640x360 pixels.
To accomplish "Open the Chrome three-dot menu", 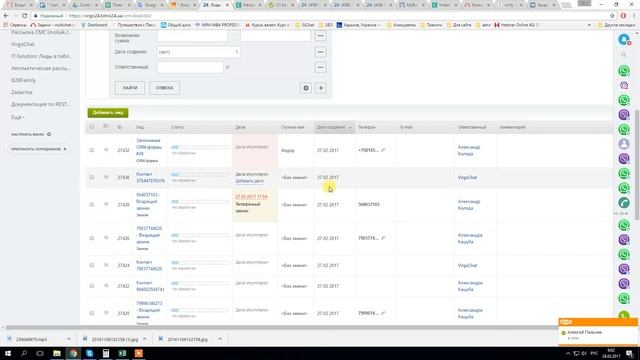I will [634, 16].
